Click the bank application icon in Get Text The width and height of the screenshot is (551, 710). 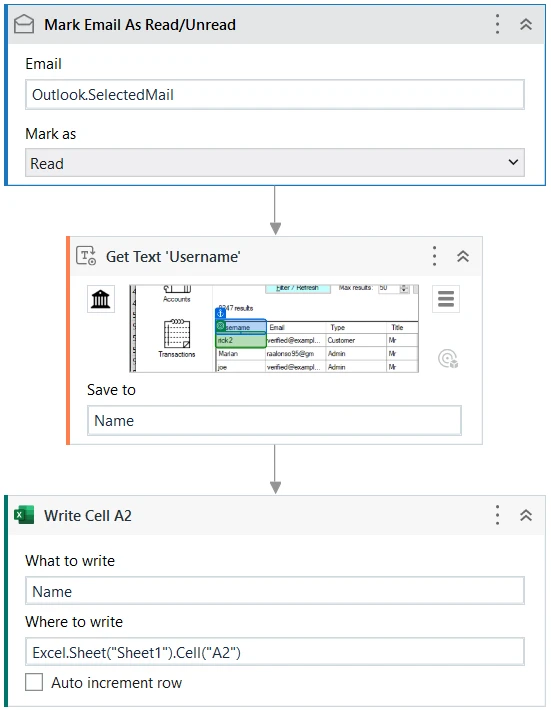click(101, 299)
